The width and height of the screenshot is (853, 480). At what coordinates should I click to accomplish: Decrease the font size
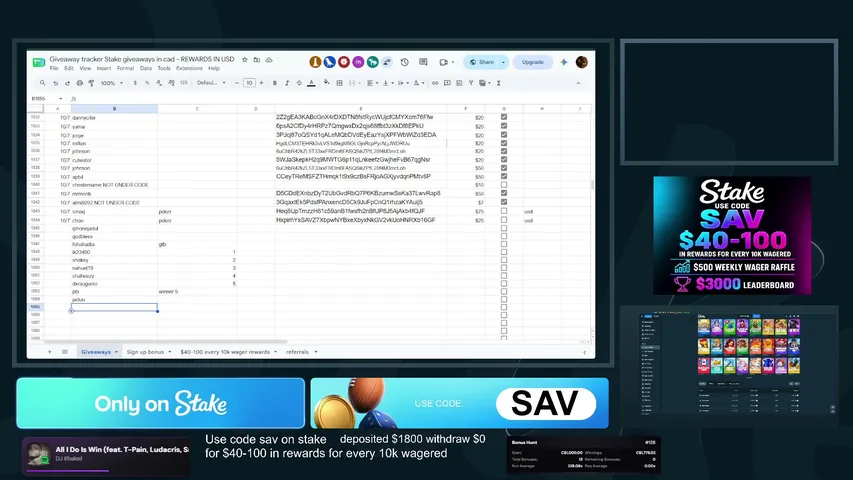point(237,83)
